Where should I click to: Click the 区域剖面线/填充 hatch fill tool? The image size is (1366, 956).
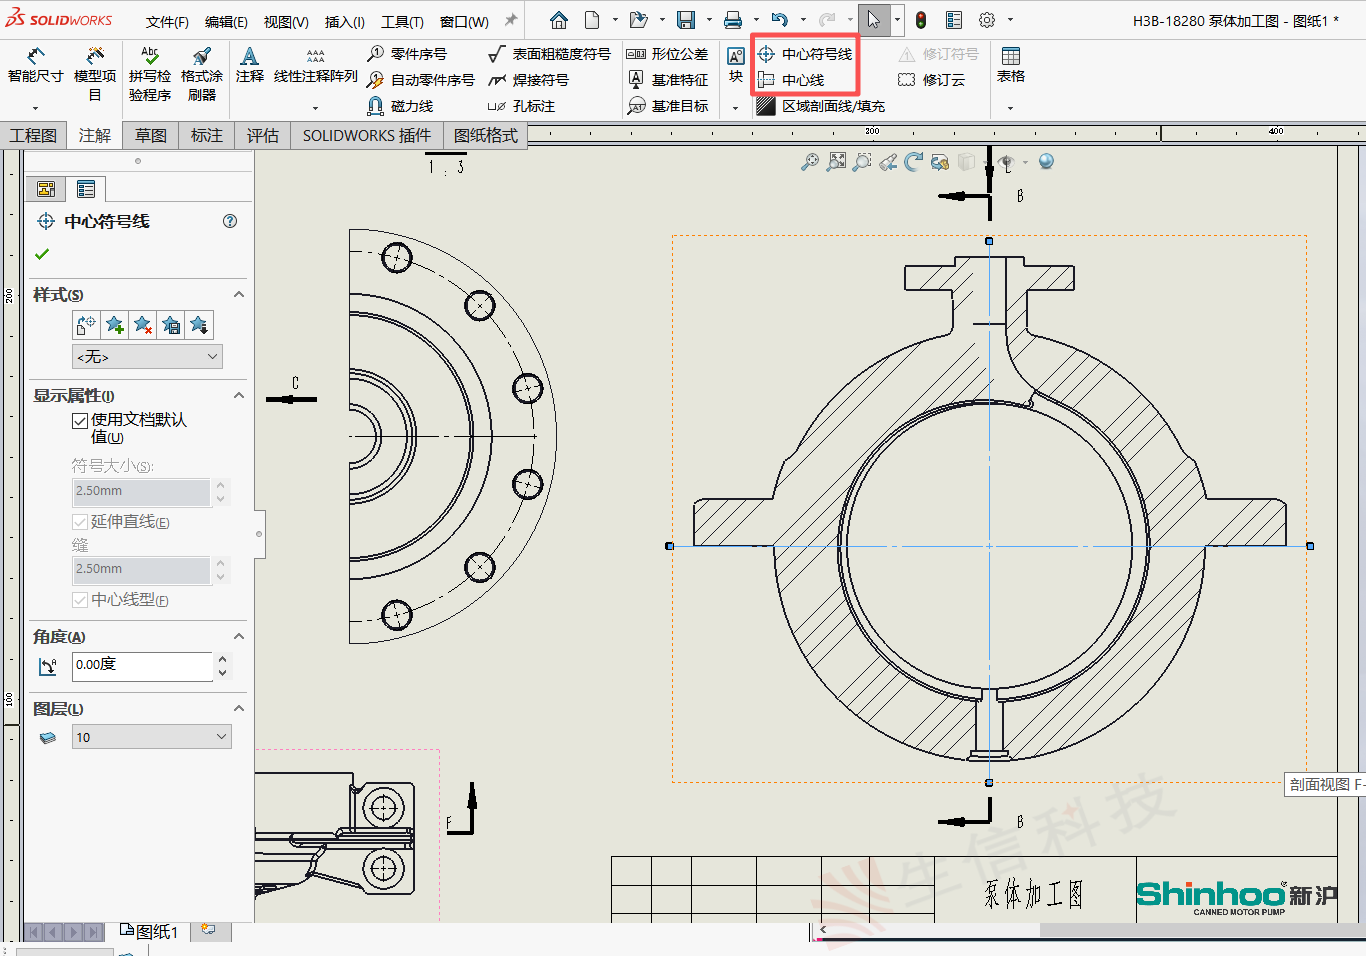pos(821,106)
